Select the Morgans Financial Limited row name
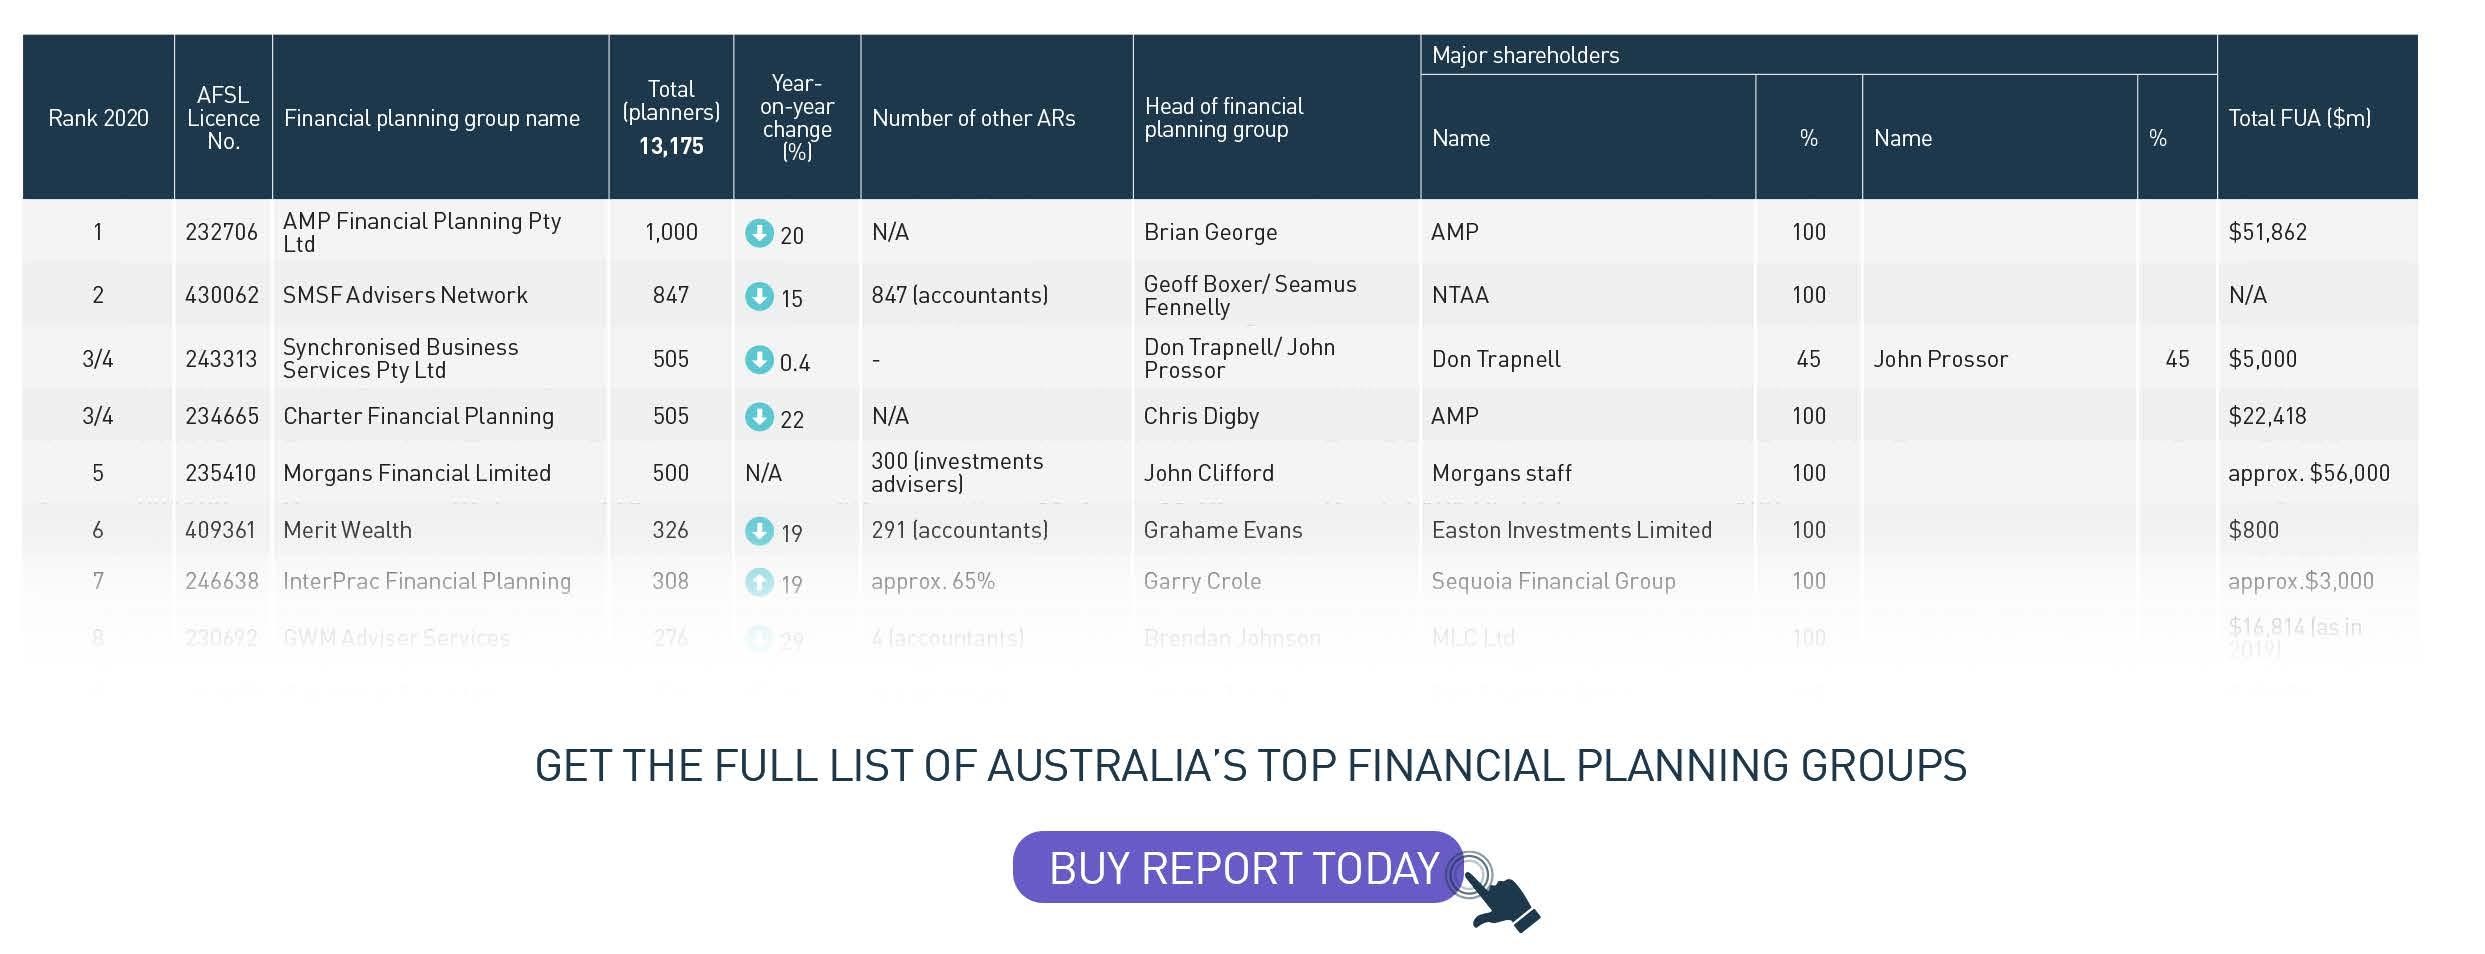This screenshot has width=2485, height=954. [x=417, y=473]
